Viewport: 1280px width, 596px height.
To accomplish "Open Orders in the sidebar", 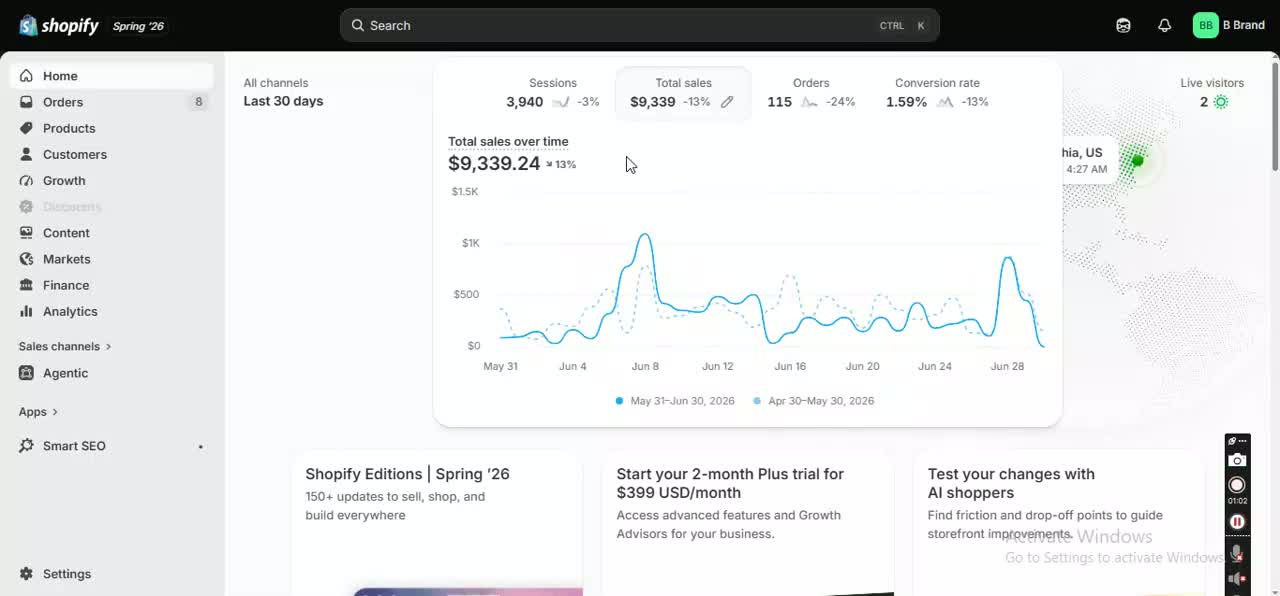I will (x=112, y=102).
